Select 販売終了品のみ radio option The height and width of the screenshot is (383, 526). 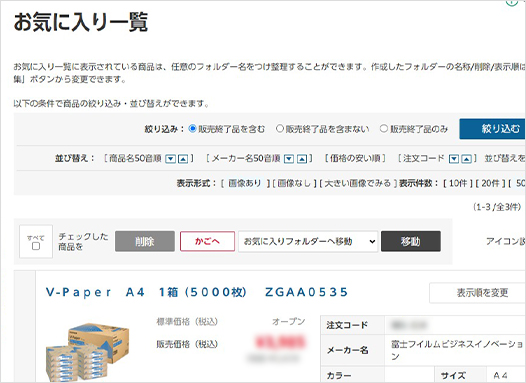coord(383,128)
